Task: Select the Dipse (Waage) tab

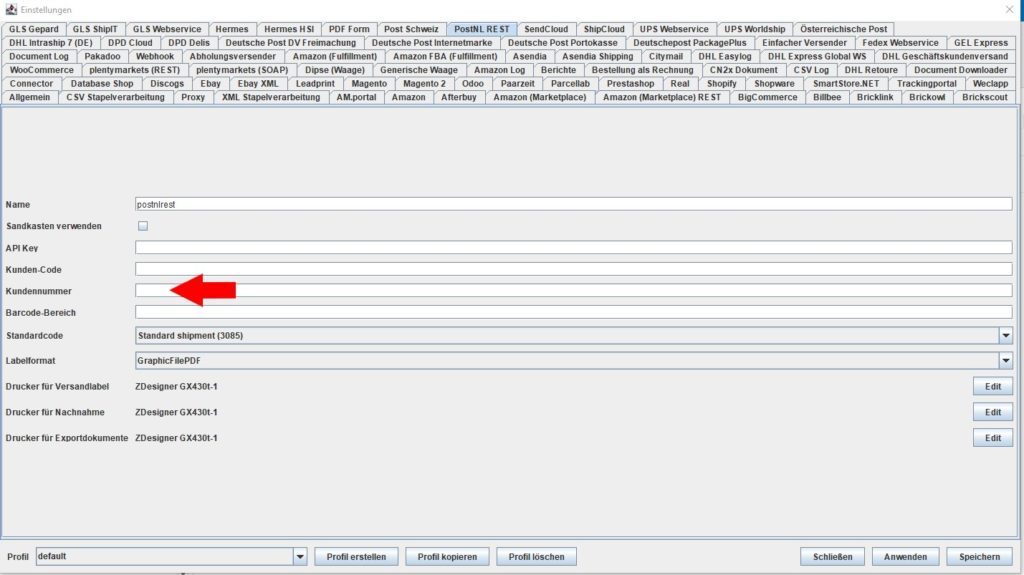Action: tap(335, 70)
